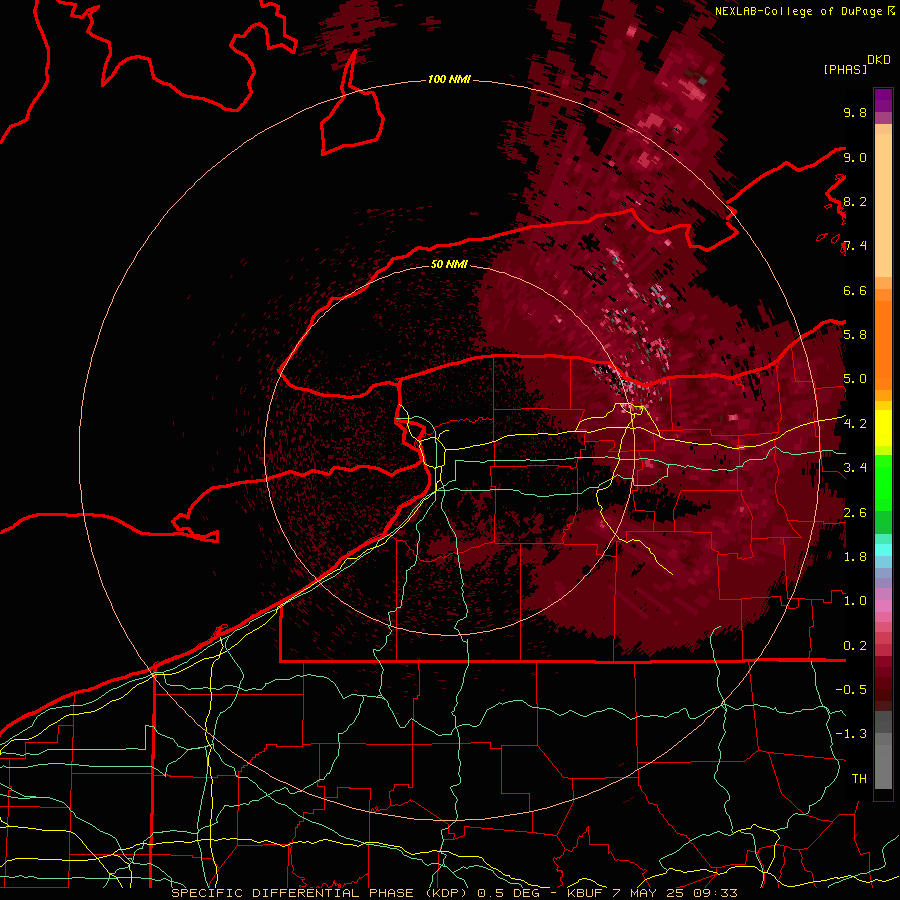Screen dimensions: 900x900
Task: Click the 2.6 scale value
Action: coord(855,513)
